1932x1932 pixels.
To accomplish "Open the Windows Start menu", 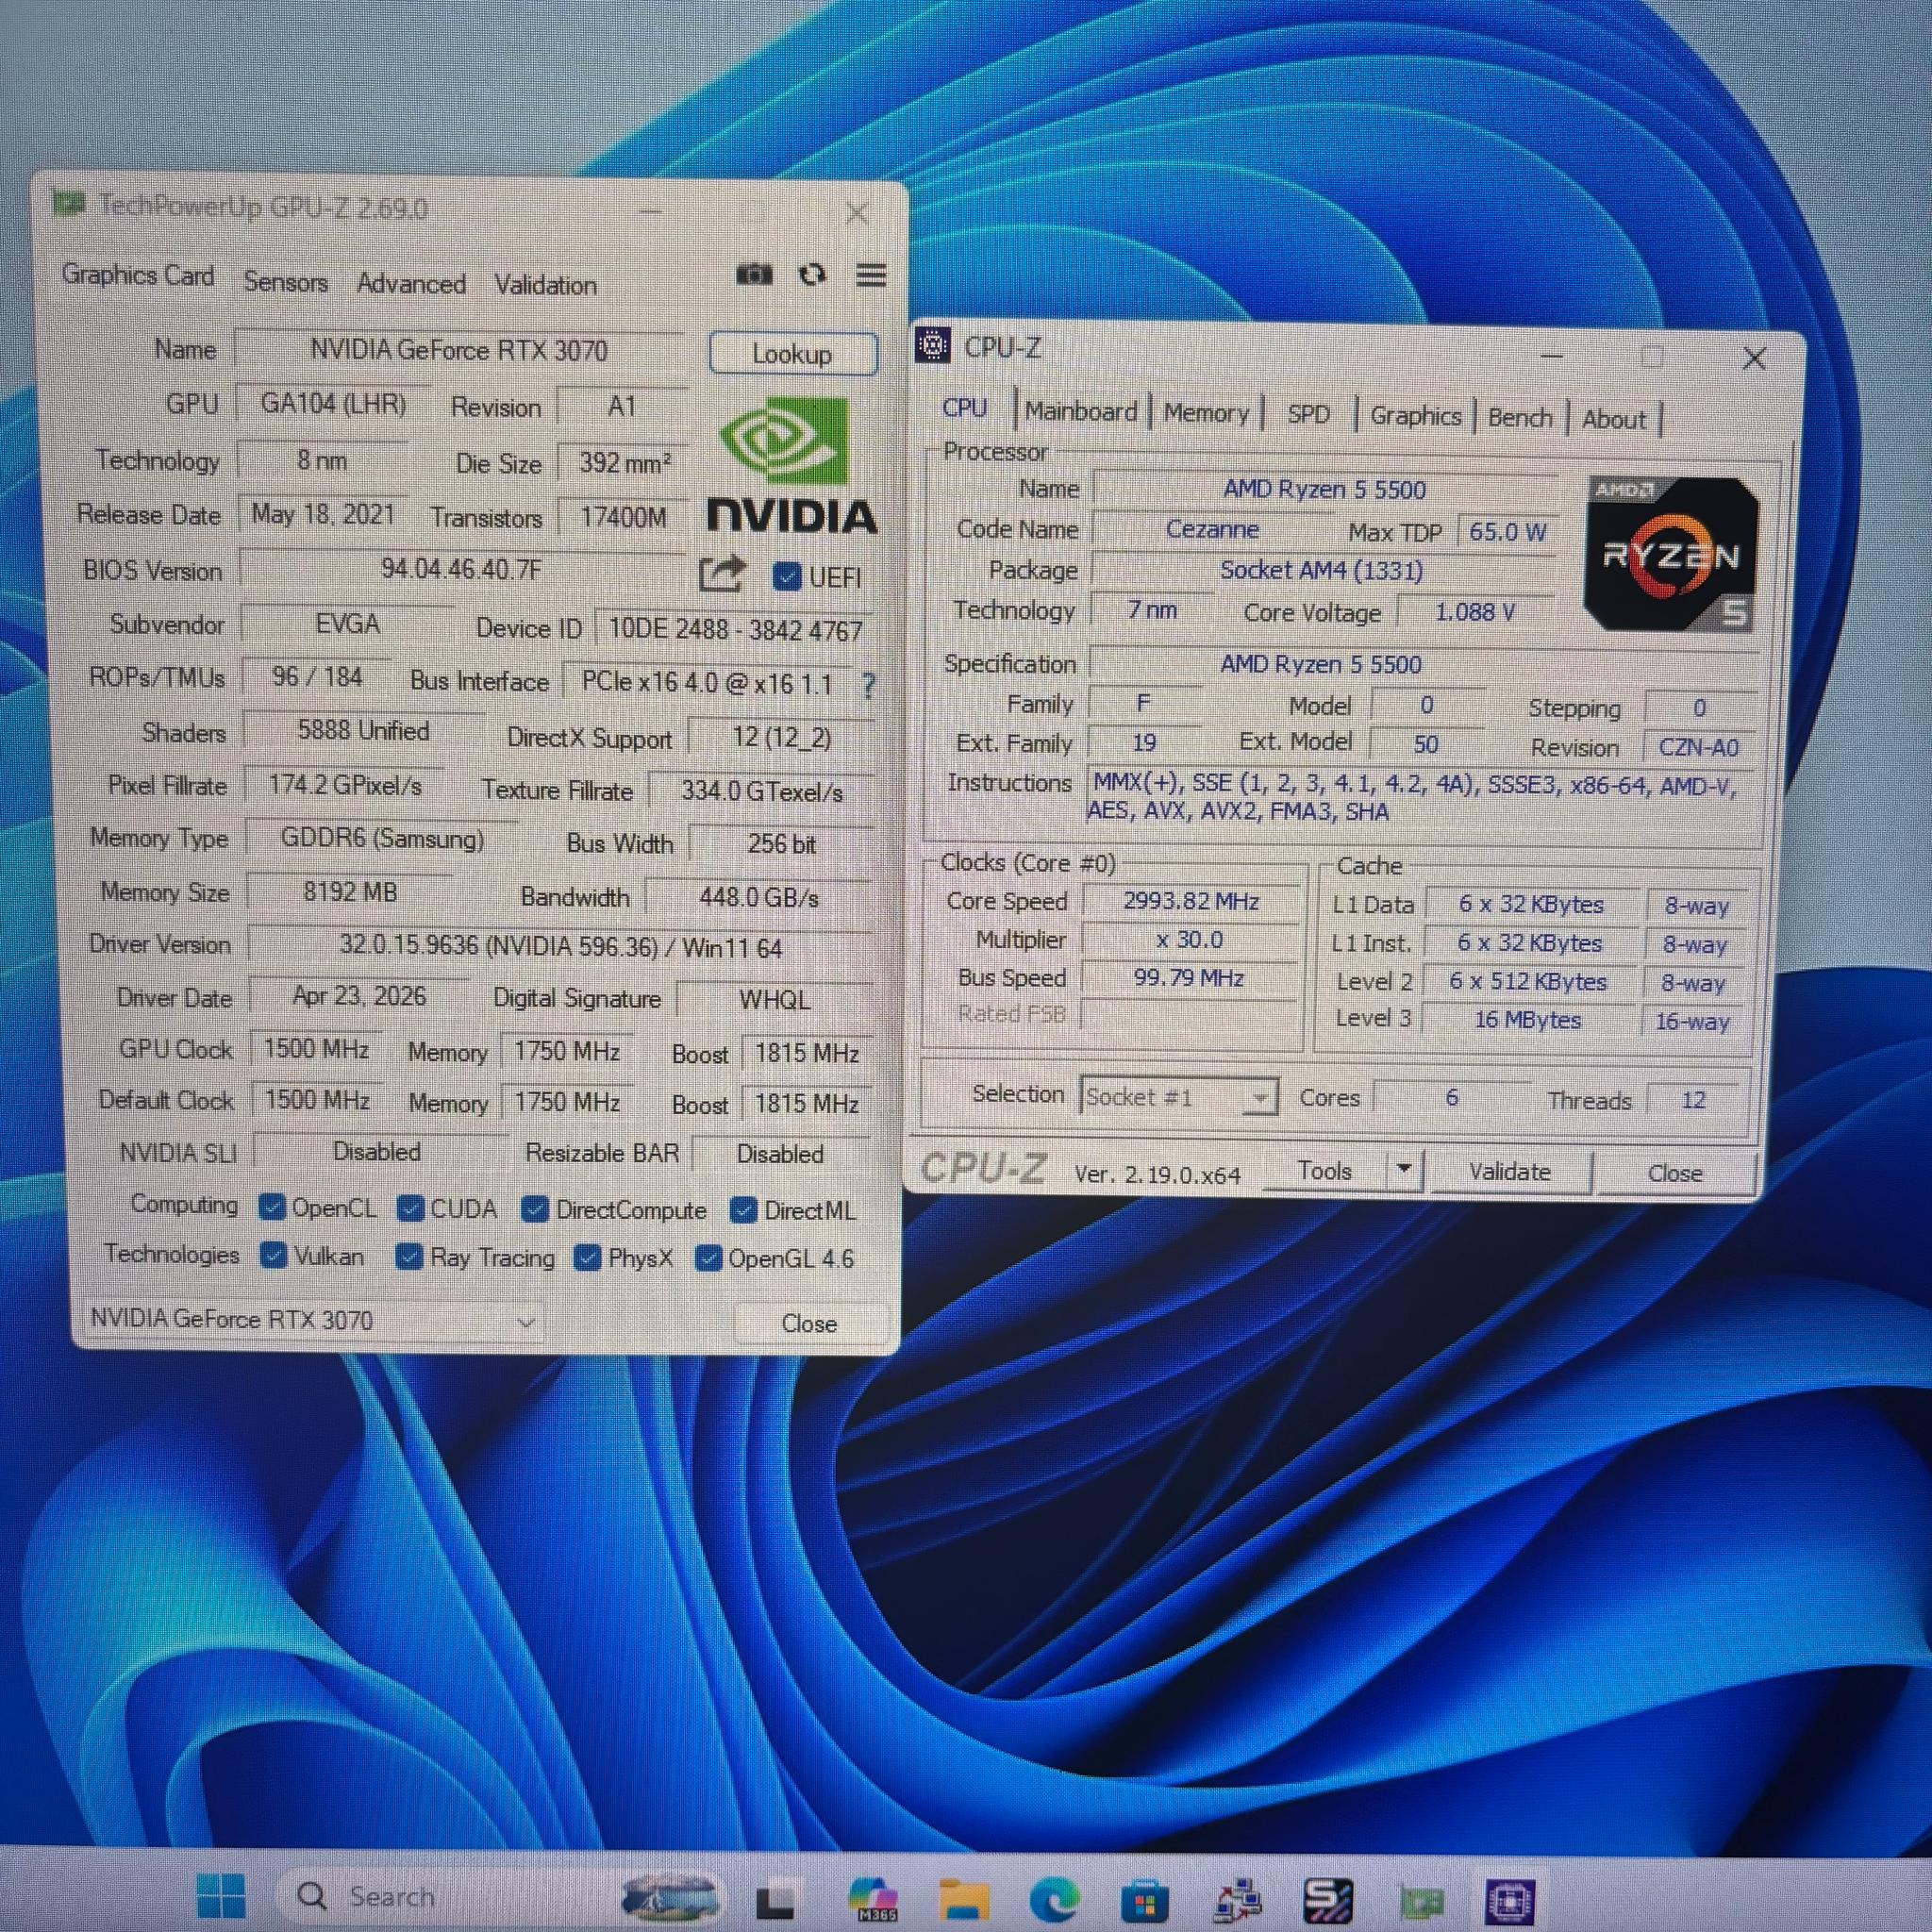I will [221, 1895].
